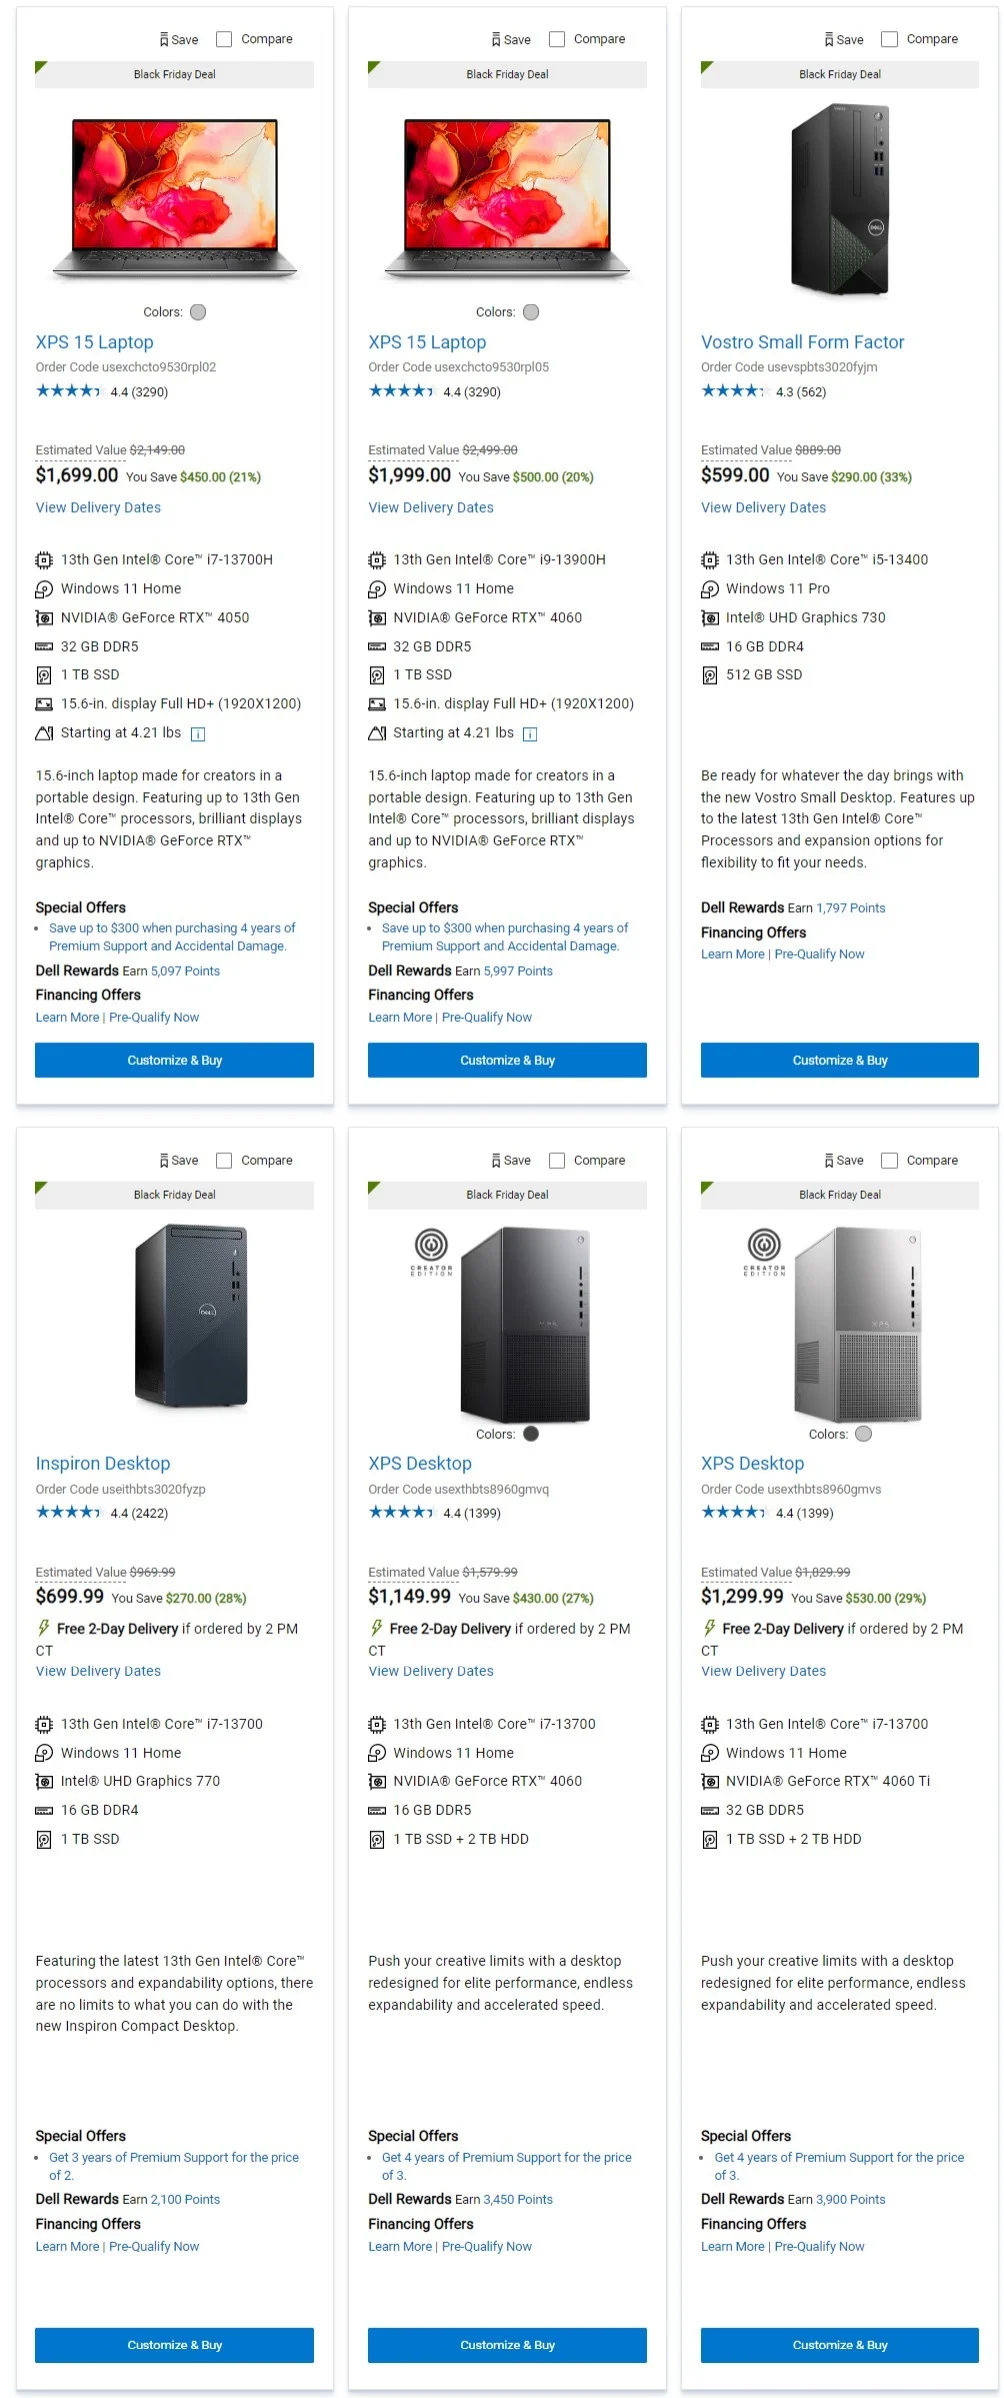Click Pre-Qualify Now on $1,999.00 XPS 15
Viewport: 1004px width, 2398px height.
pyautogui.click(x=487, y=1018)
